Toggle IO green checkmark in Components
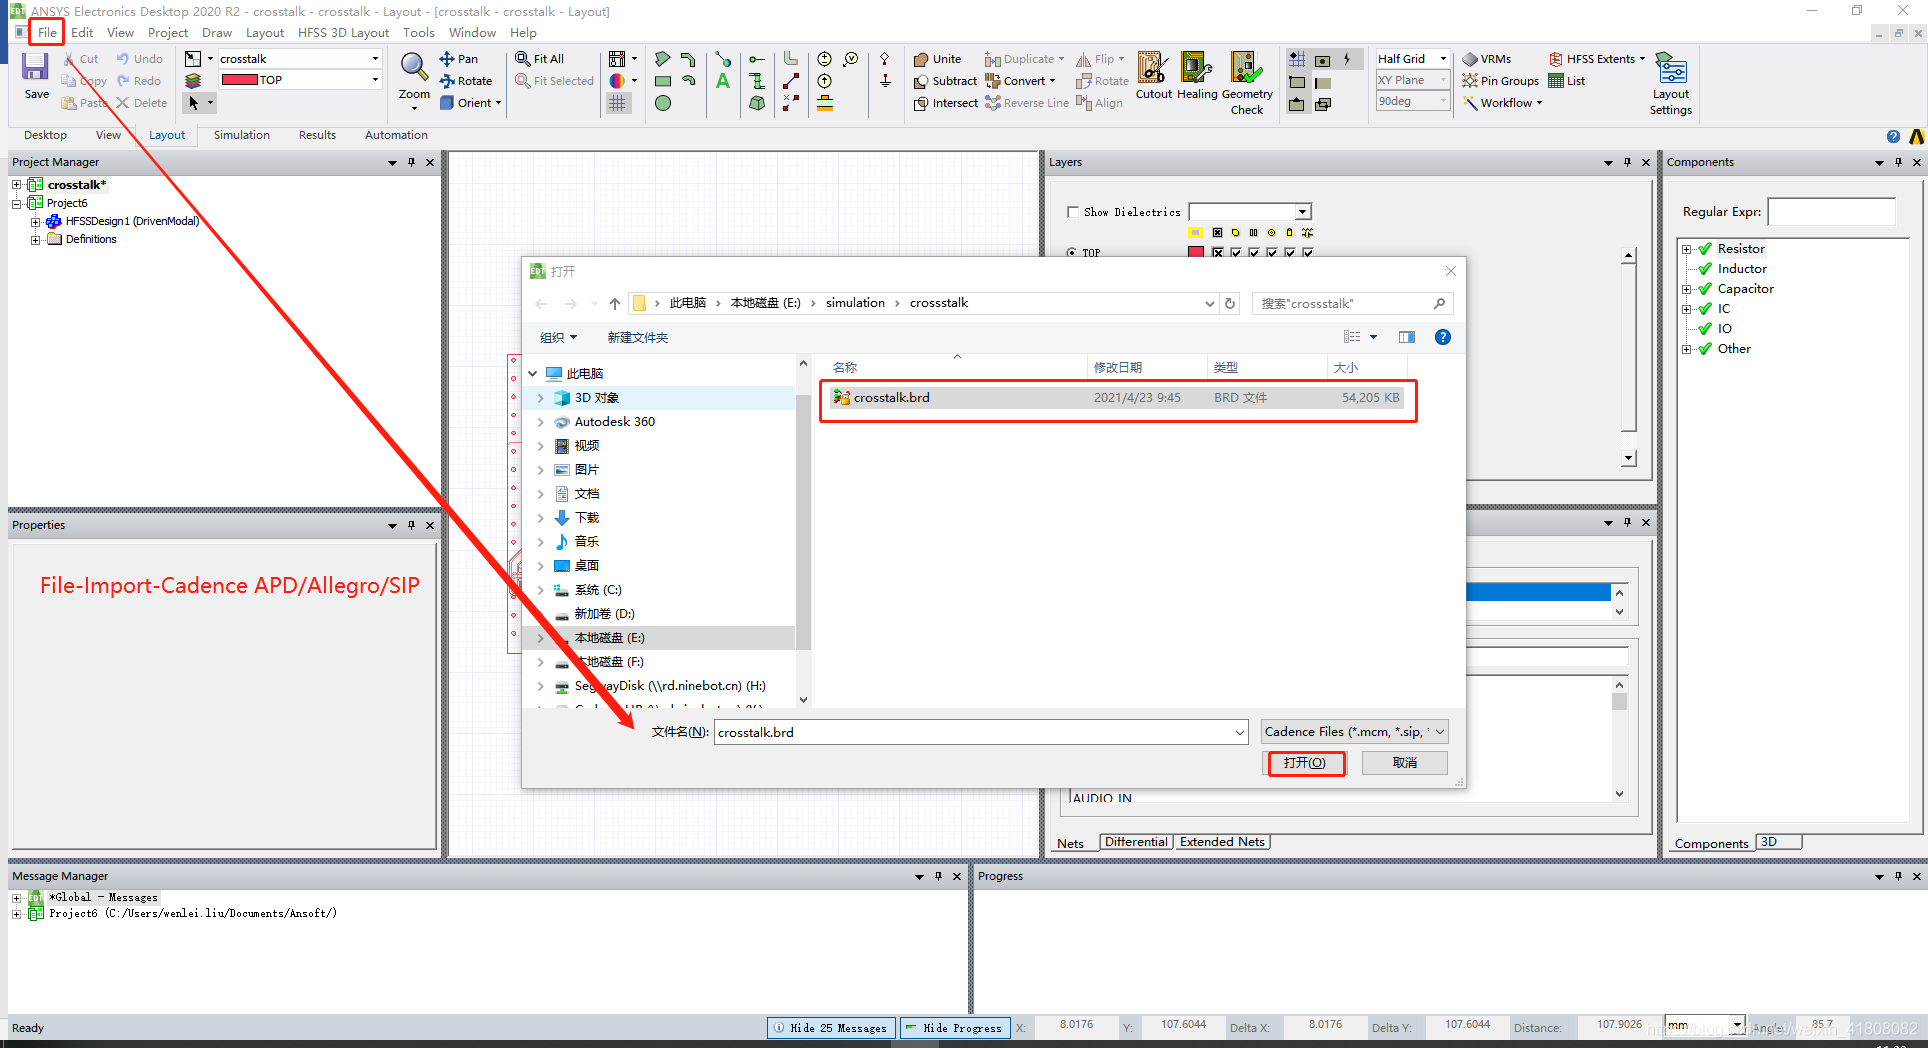 1705,329
